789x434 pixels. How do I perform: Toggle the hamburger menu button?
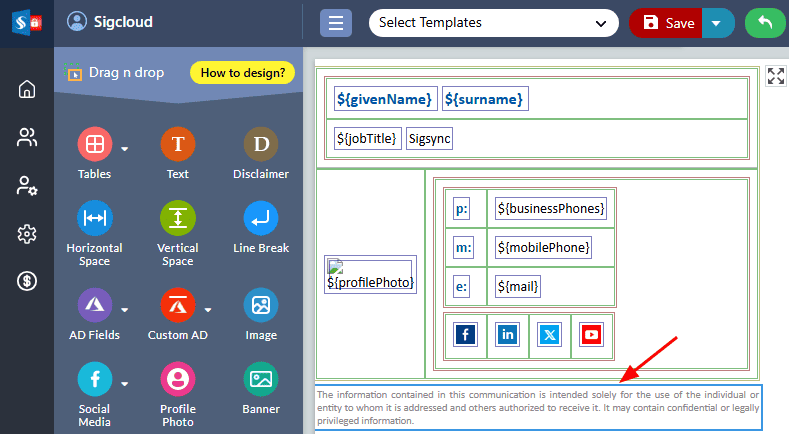tap(336, 23)
